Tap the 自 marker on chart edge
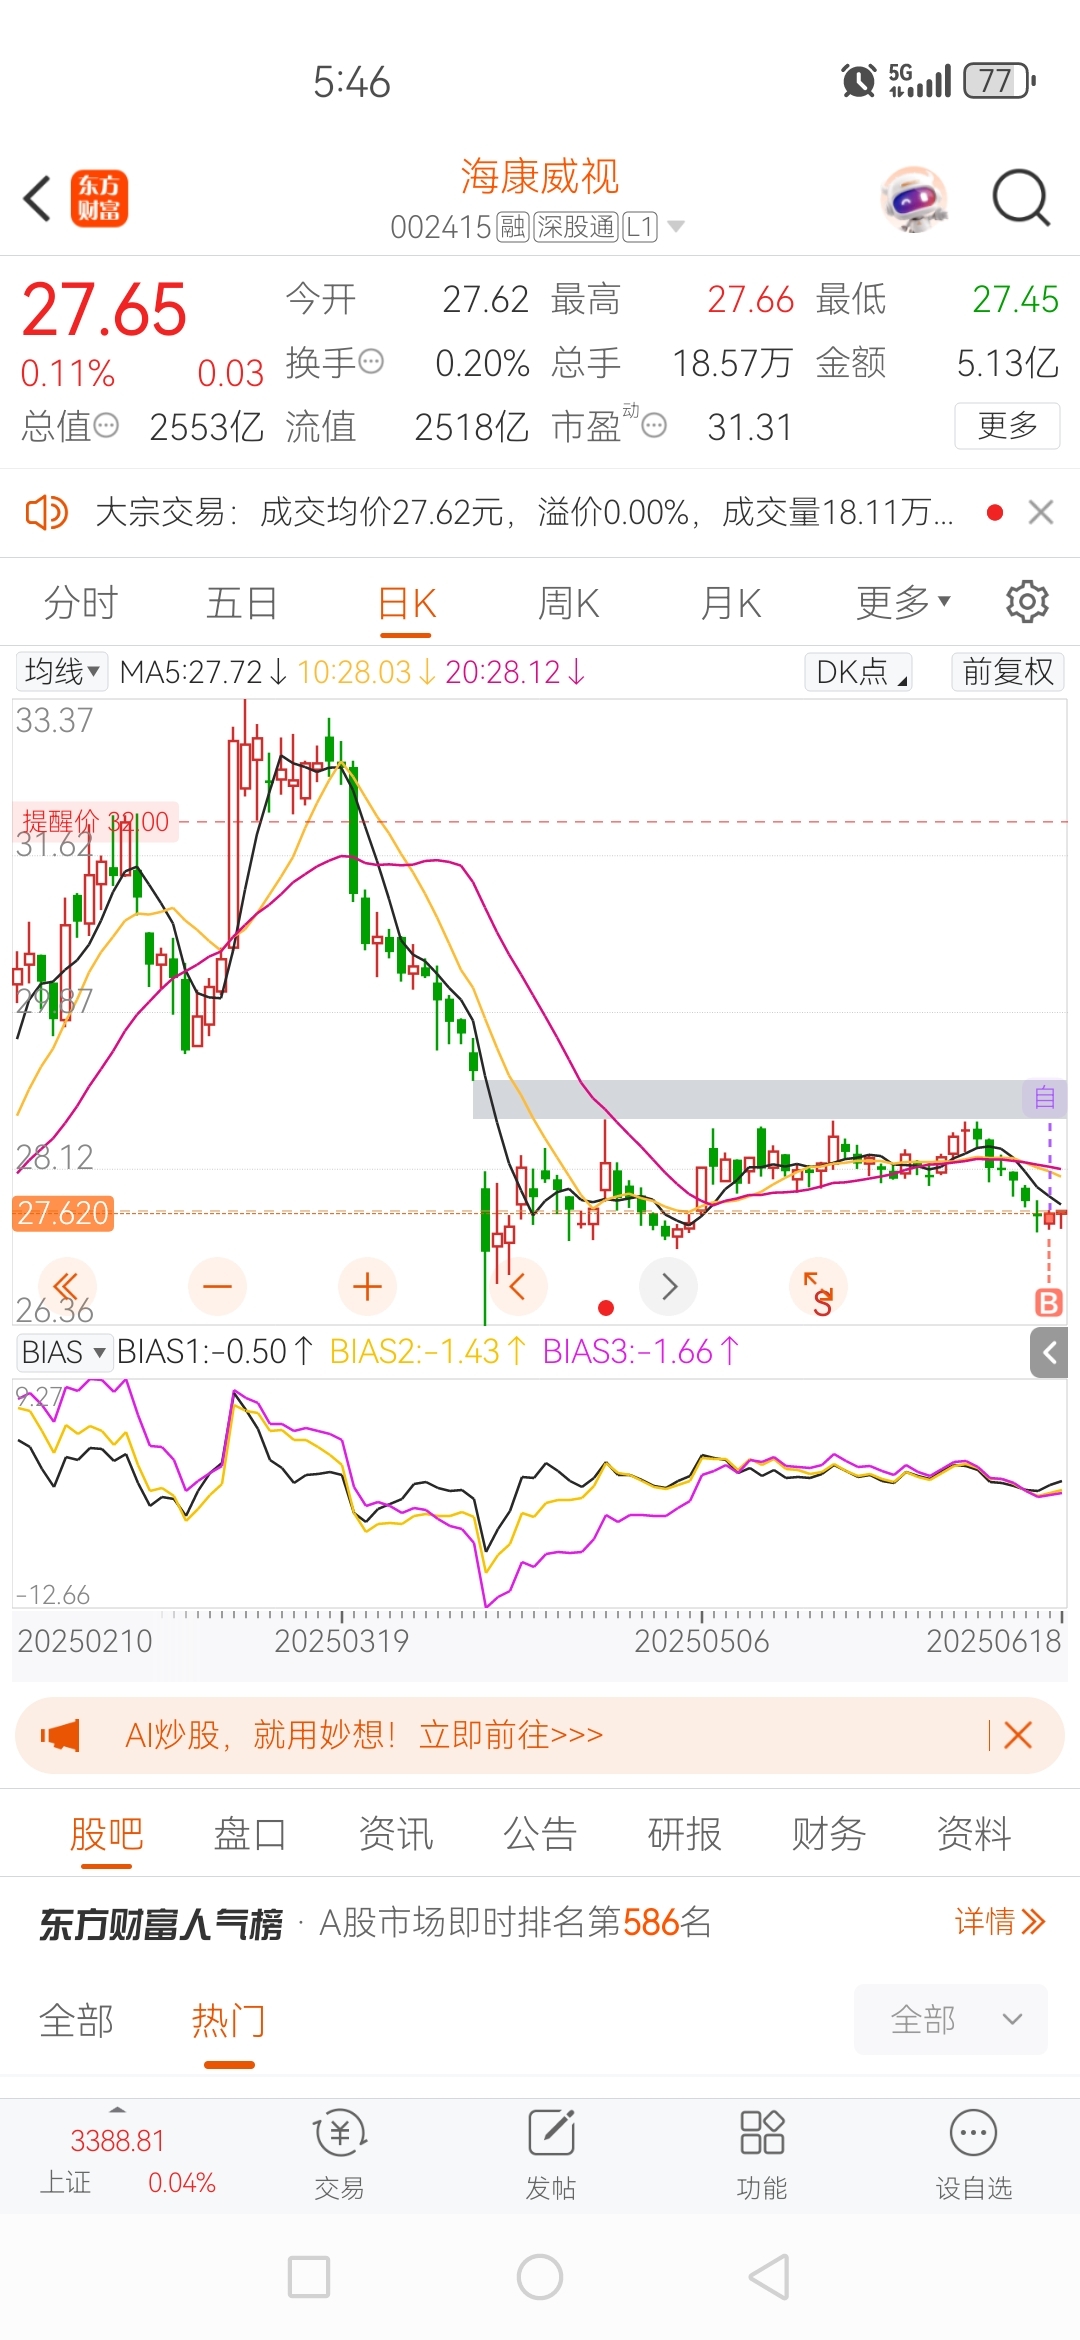Image resolution: width=1080 pixels, height=2340 pixels. click(x=1045, y=1097)
